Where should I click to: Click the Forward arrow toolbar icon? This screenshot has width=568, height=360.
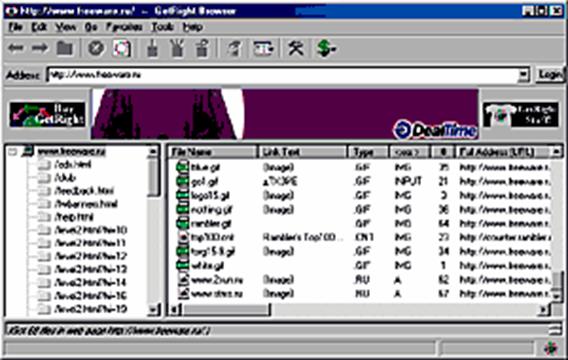[x=39, y=48]
